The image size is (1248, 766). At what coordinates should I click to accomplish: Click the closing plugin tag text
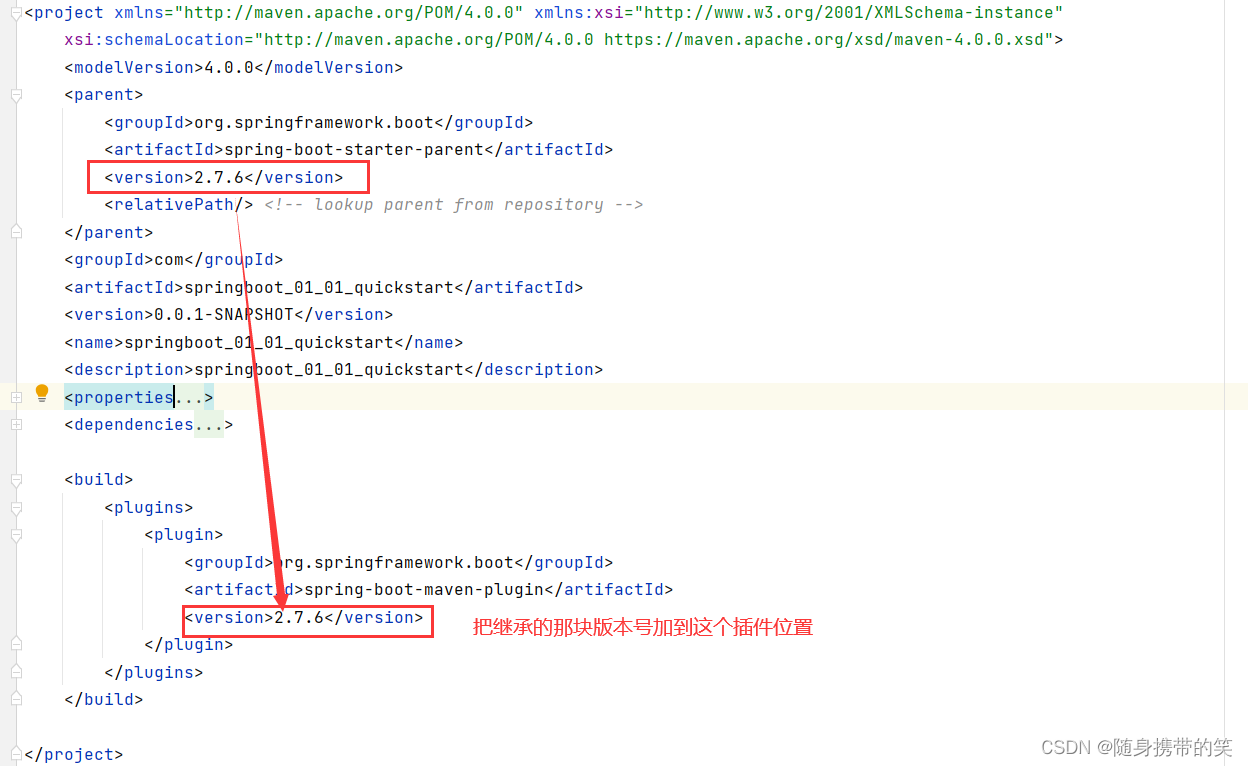[189, 644]
